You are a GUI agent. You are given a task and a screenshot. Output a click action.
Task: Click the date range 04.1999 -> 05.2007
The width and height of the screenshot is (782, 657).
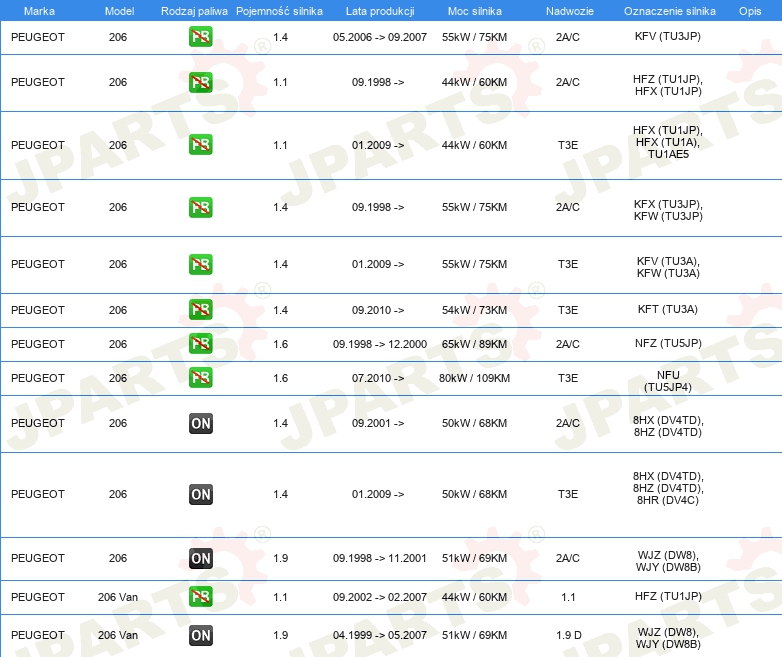380,635
